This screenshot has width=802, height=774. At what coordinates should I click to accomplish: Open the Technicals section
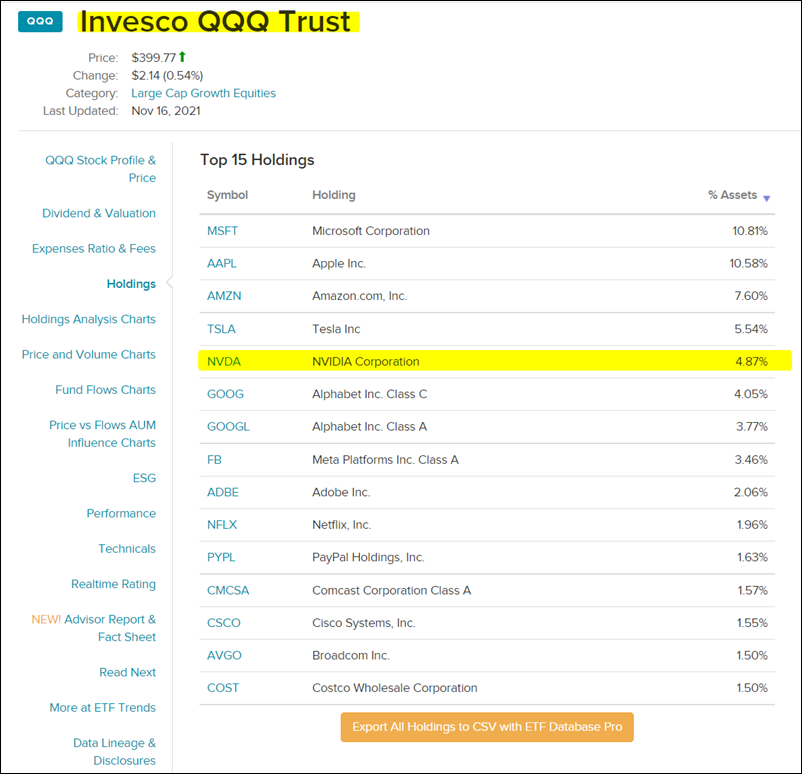(x=127, y=548)
